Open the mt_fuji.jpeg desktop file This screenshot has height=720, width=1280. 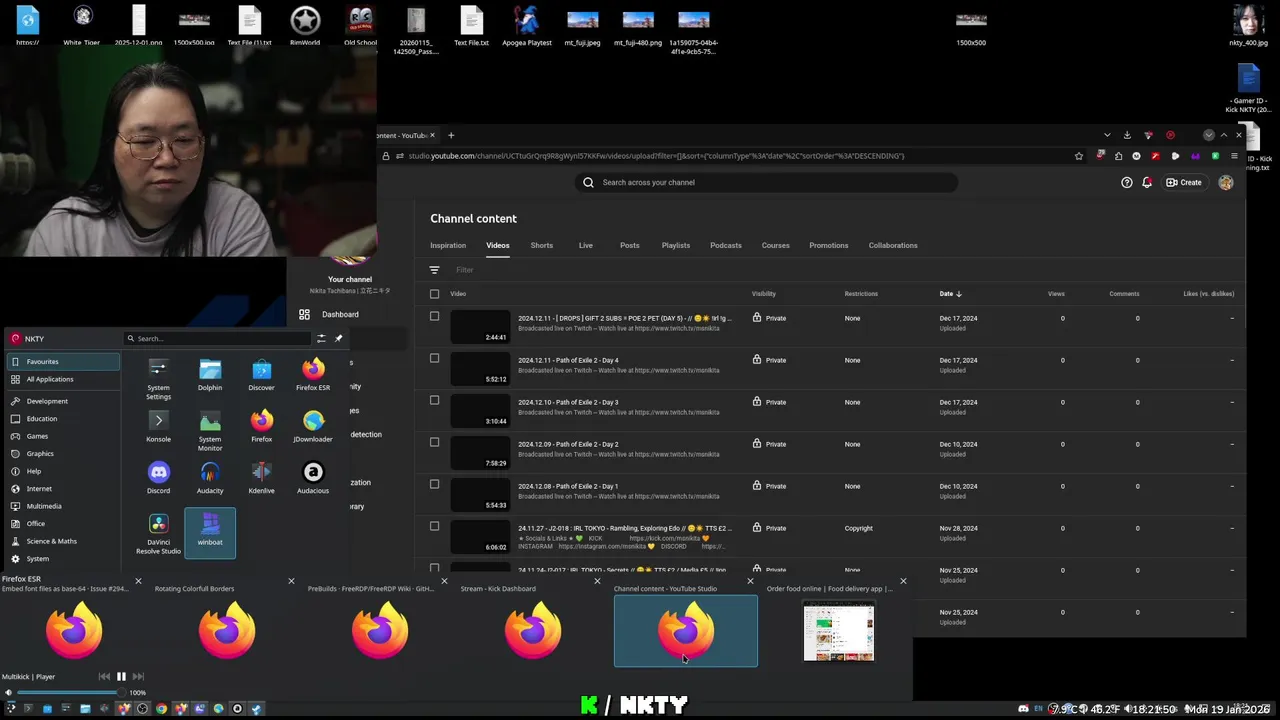[x=582, y=29]
